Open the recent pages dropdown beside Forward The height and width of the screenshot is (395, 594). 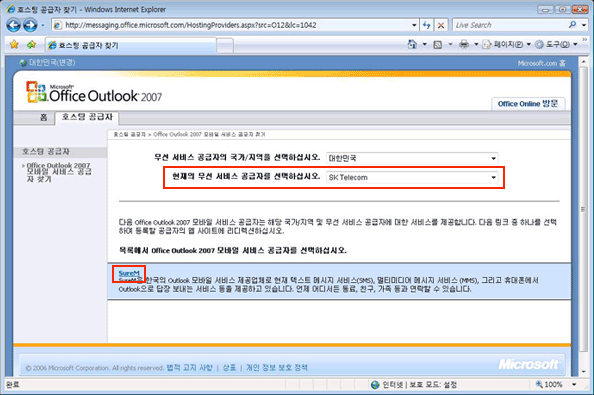(x=43, y=25)
